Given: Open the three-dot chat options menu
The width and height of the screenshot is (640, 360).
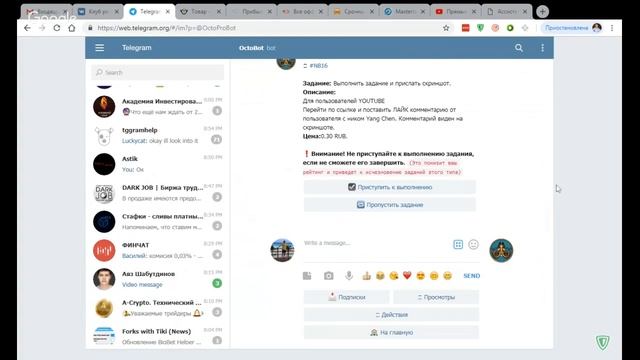Looking at the screenshot, I should [x=542, y=48].
